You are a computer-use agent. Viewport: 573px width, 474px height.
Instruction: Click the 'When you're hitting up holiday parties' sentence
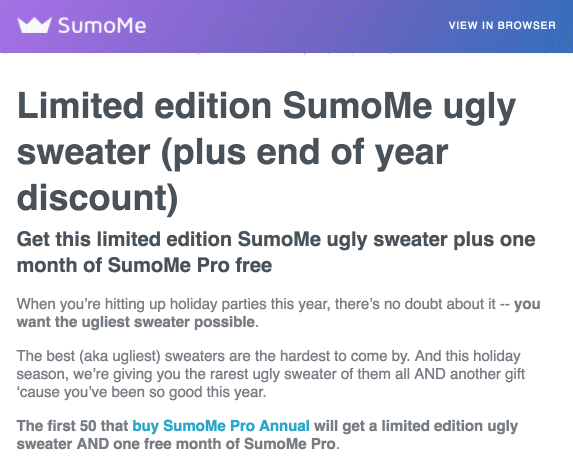coord(256,304)
